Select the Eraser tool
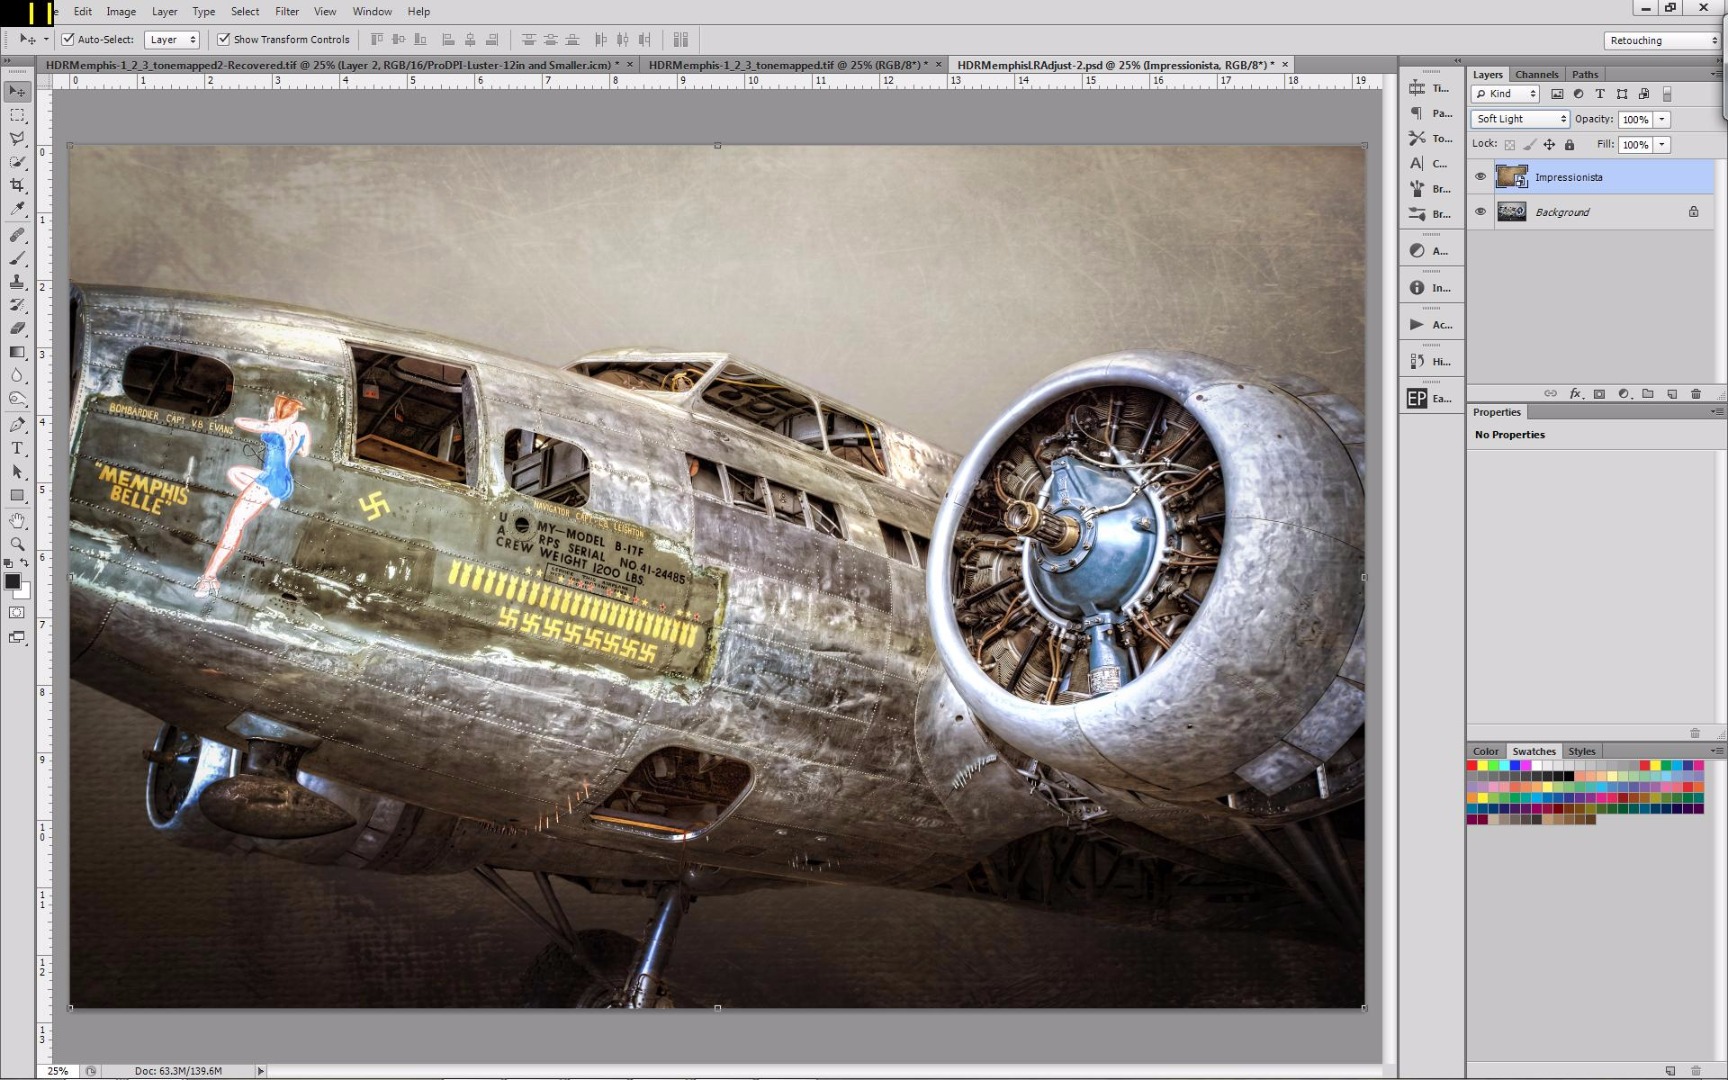The image size is (1728, 1080). point(17,328)
